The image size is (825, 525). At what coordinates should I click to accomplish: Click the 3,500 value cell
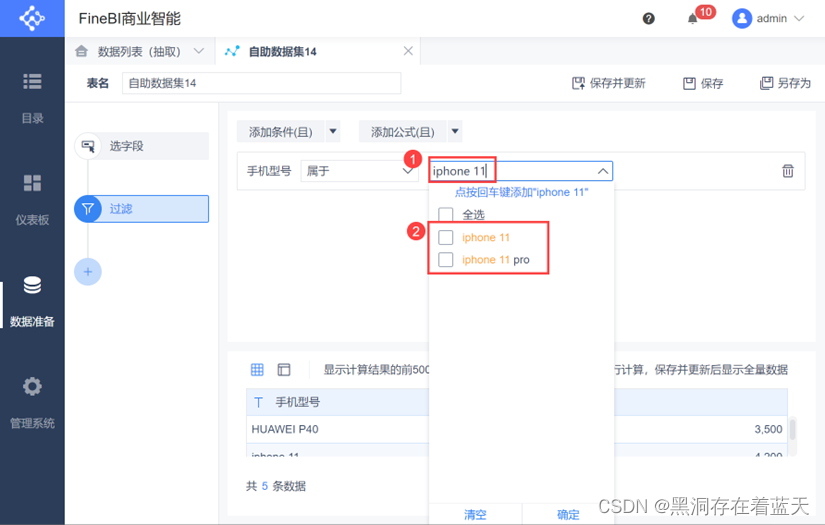pyautogui.click(x=768, y=429)
